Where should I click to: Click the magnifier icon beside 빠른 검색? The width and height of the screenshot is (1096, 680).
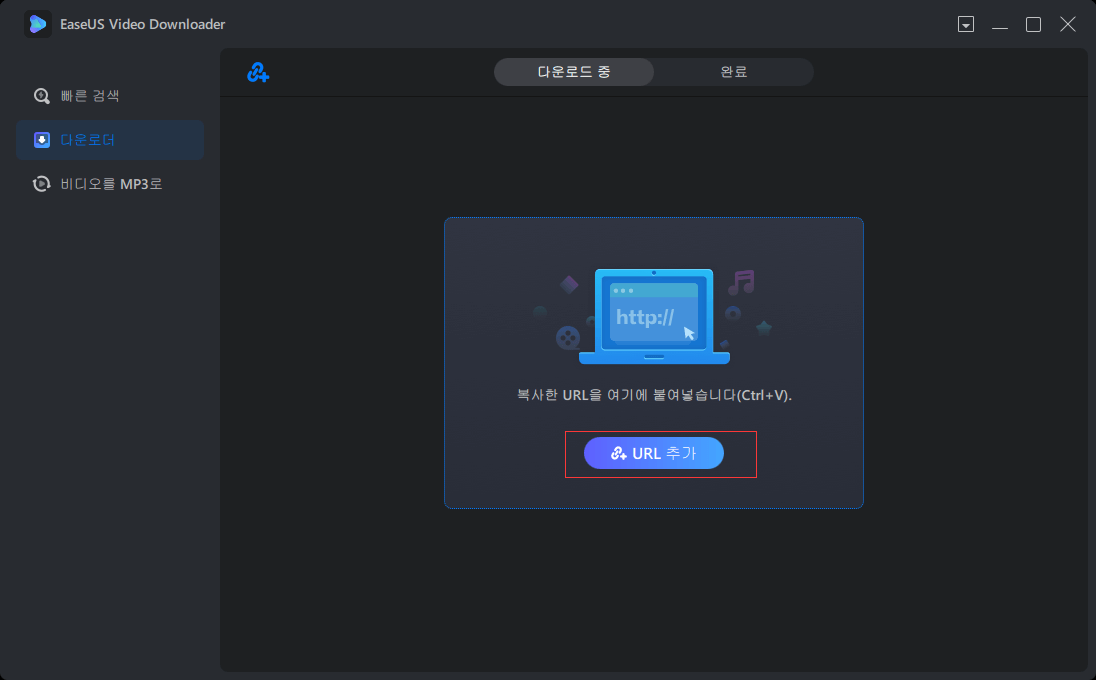pos(42,96)
